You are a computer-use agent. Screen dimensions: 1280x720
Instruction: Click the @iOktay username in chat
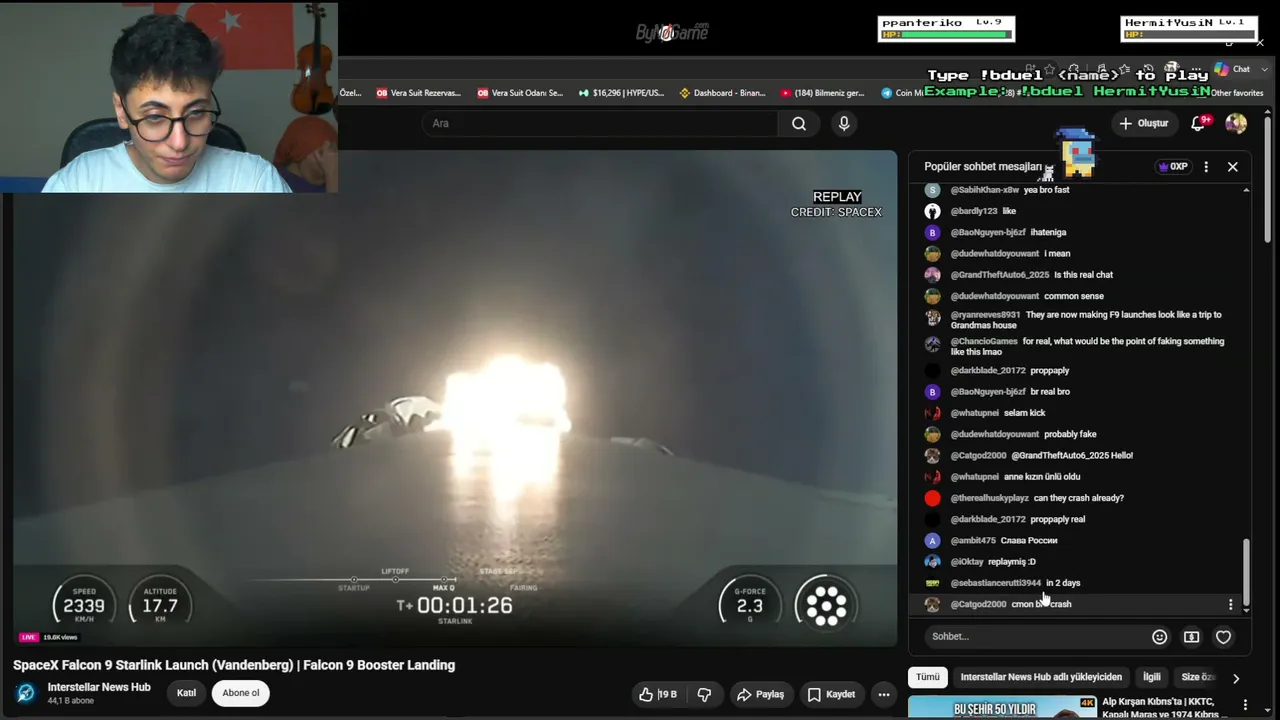pyautogui.click(x=967, y=562)
